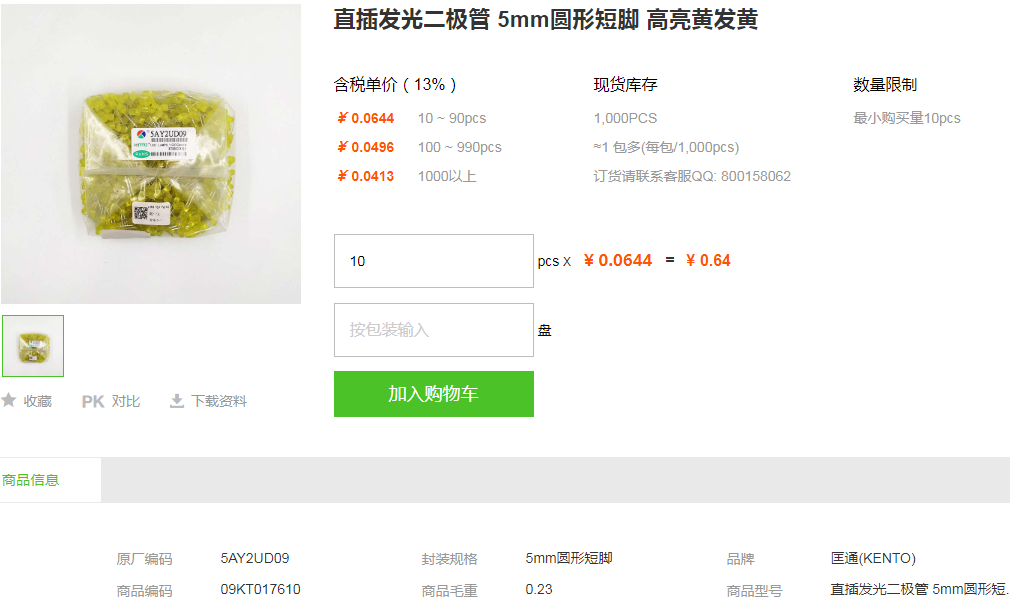The width and height of the screenshot is (1010, 604).
Task: Switch to the 商品信息 tab
Action: point(30,480)
